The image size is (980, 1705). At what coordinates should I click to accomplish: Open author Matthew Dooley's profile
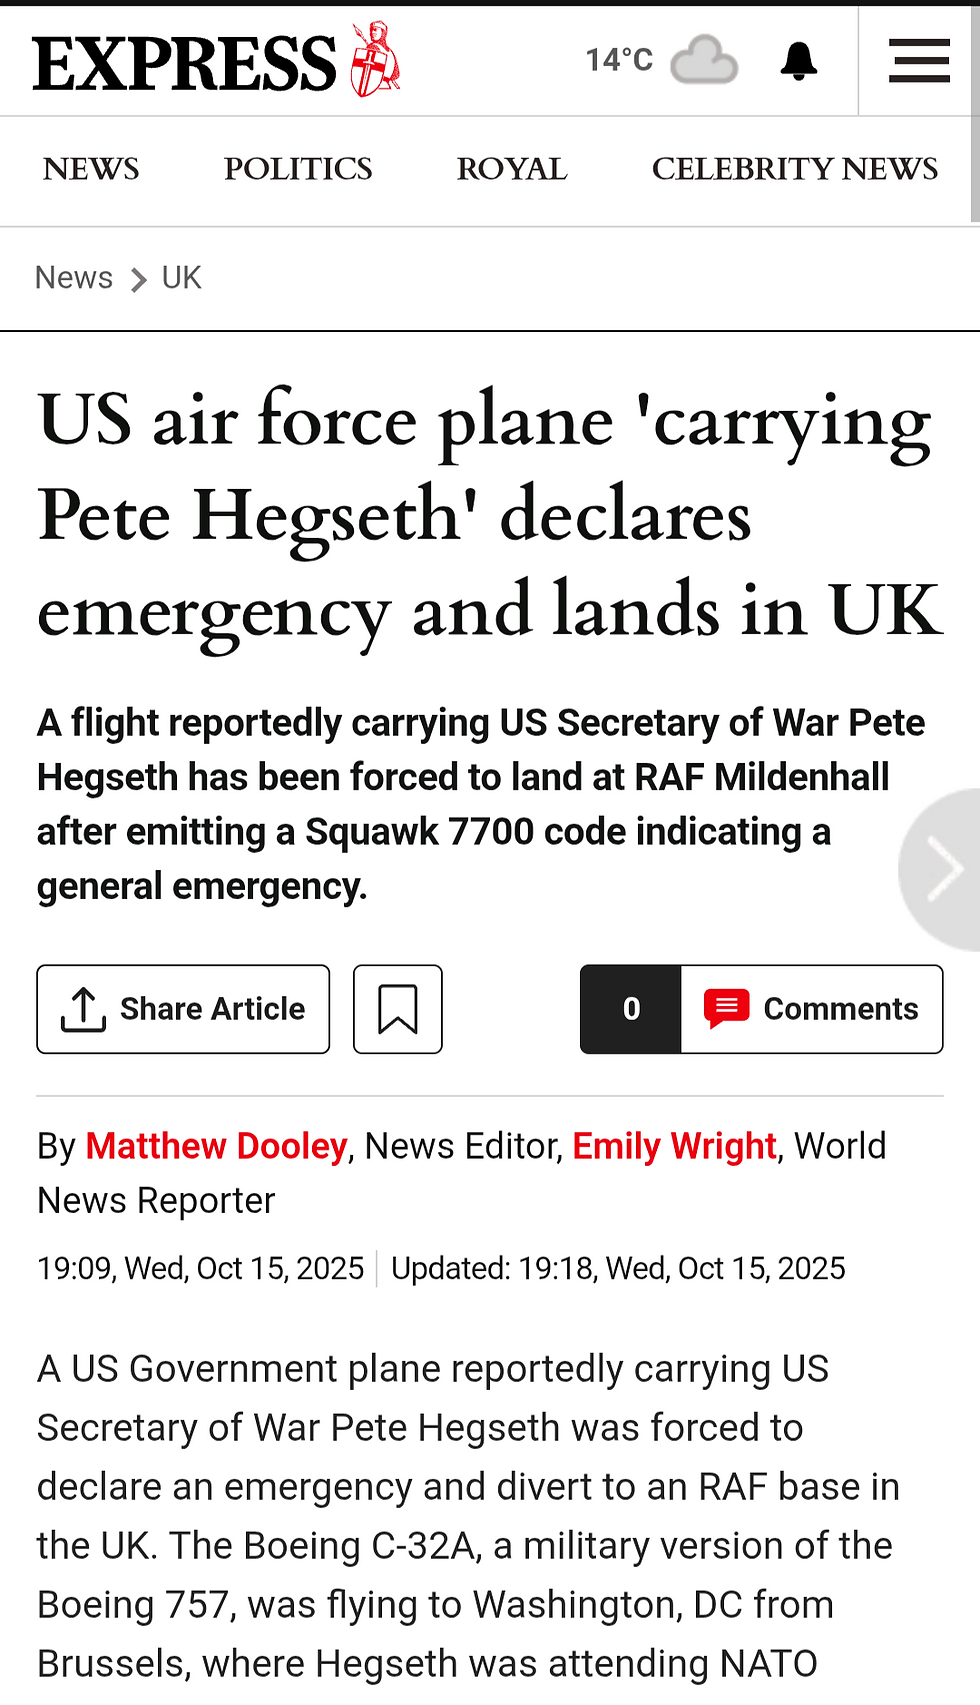click(x=216, y=1146)
